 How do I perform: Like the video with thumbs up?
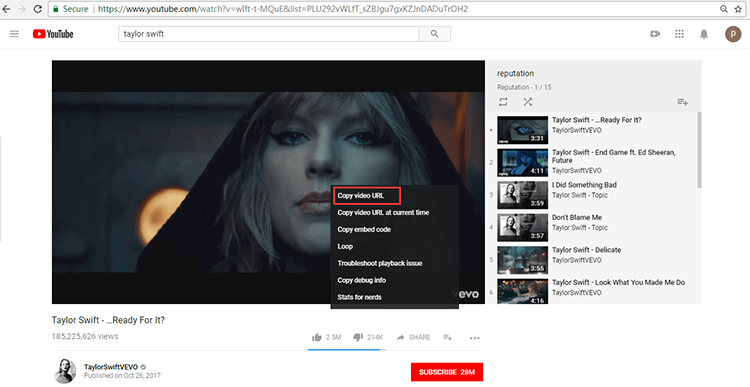316,338
